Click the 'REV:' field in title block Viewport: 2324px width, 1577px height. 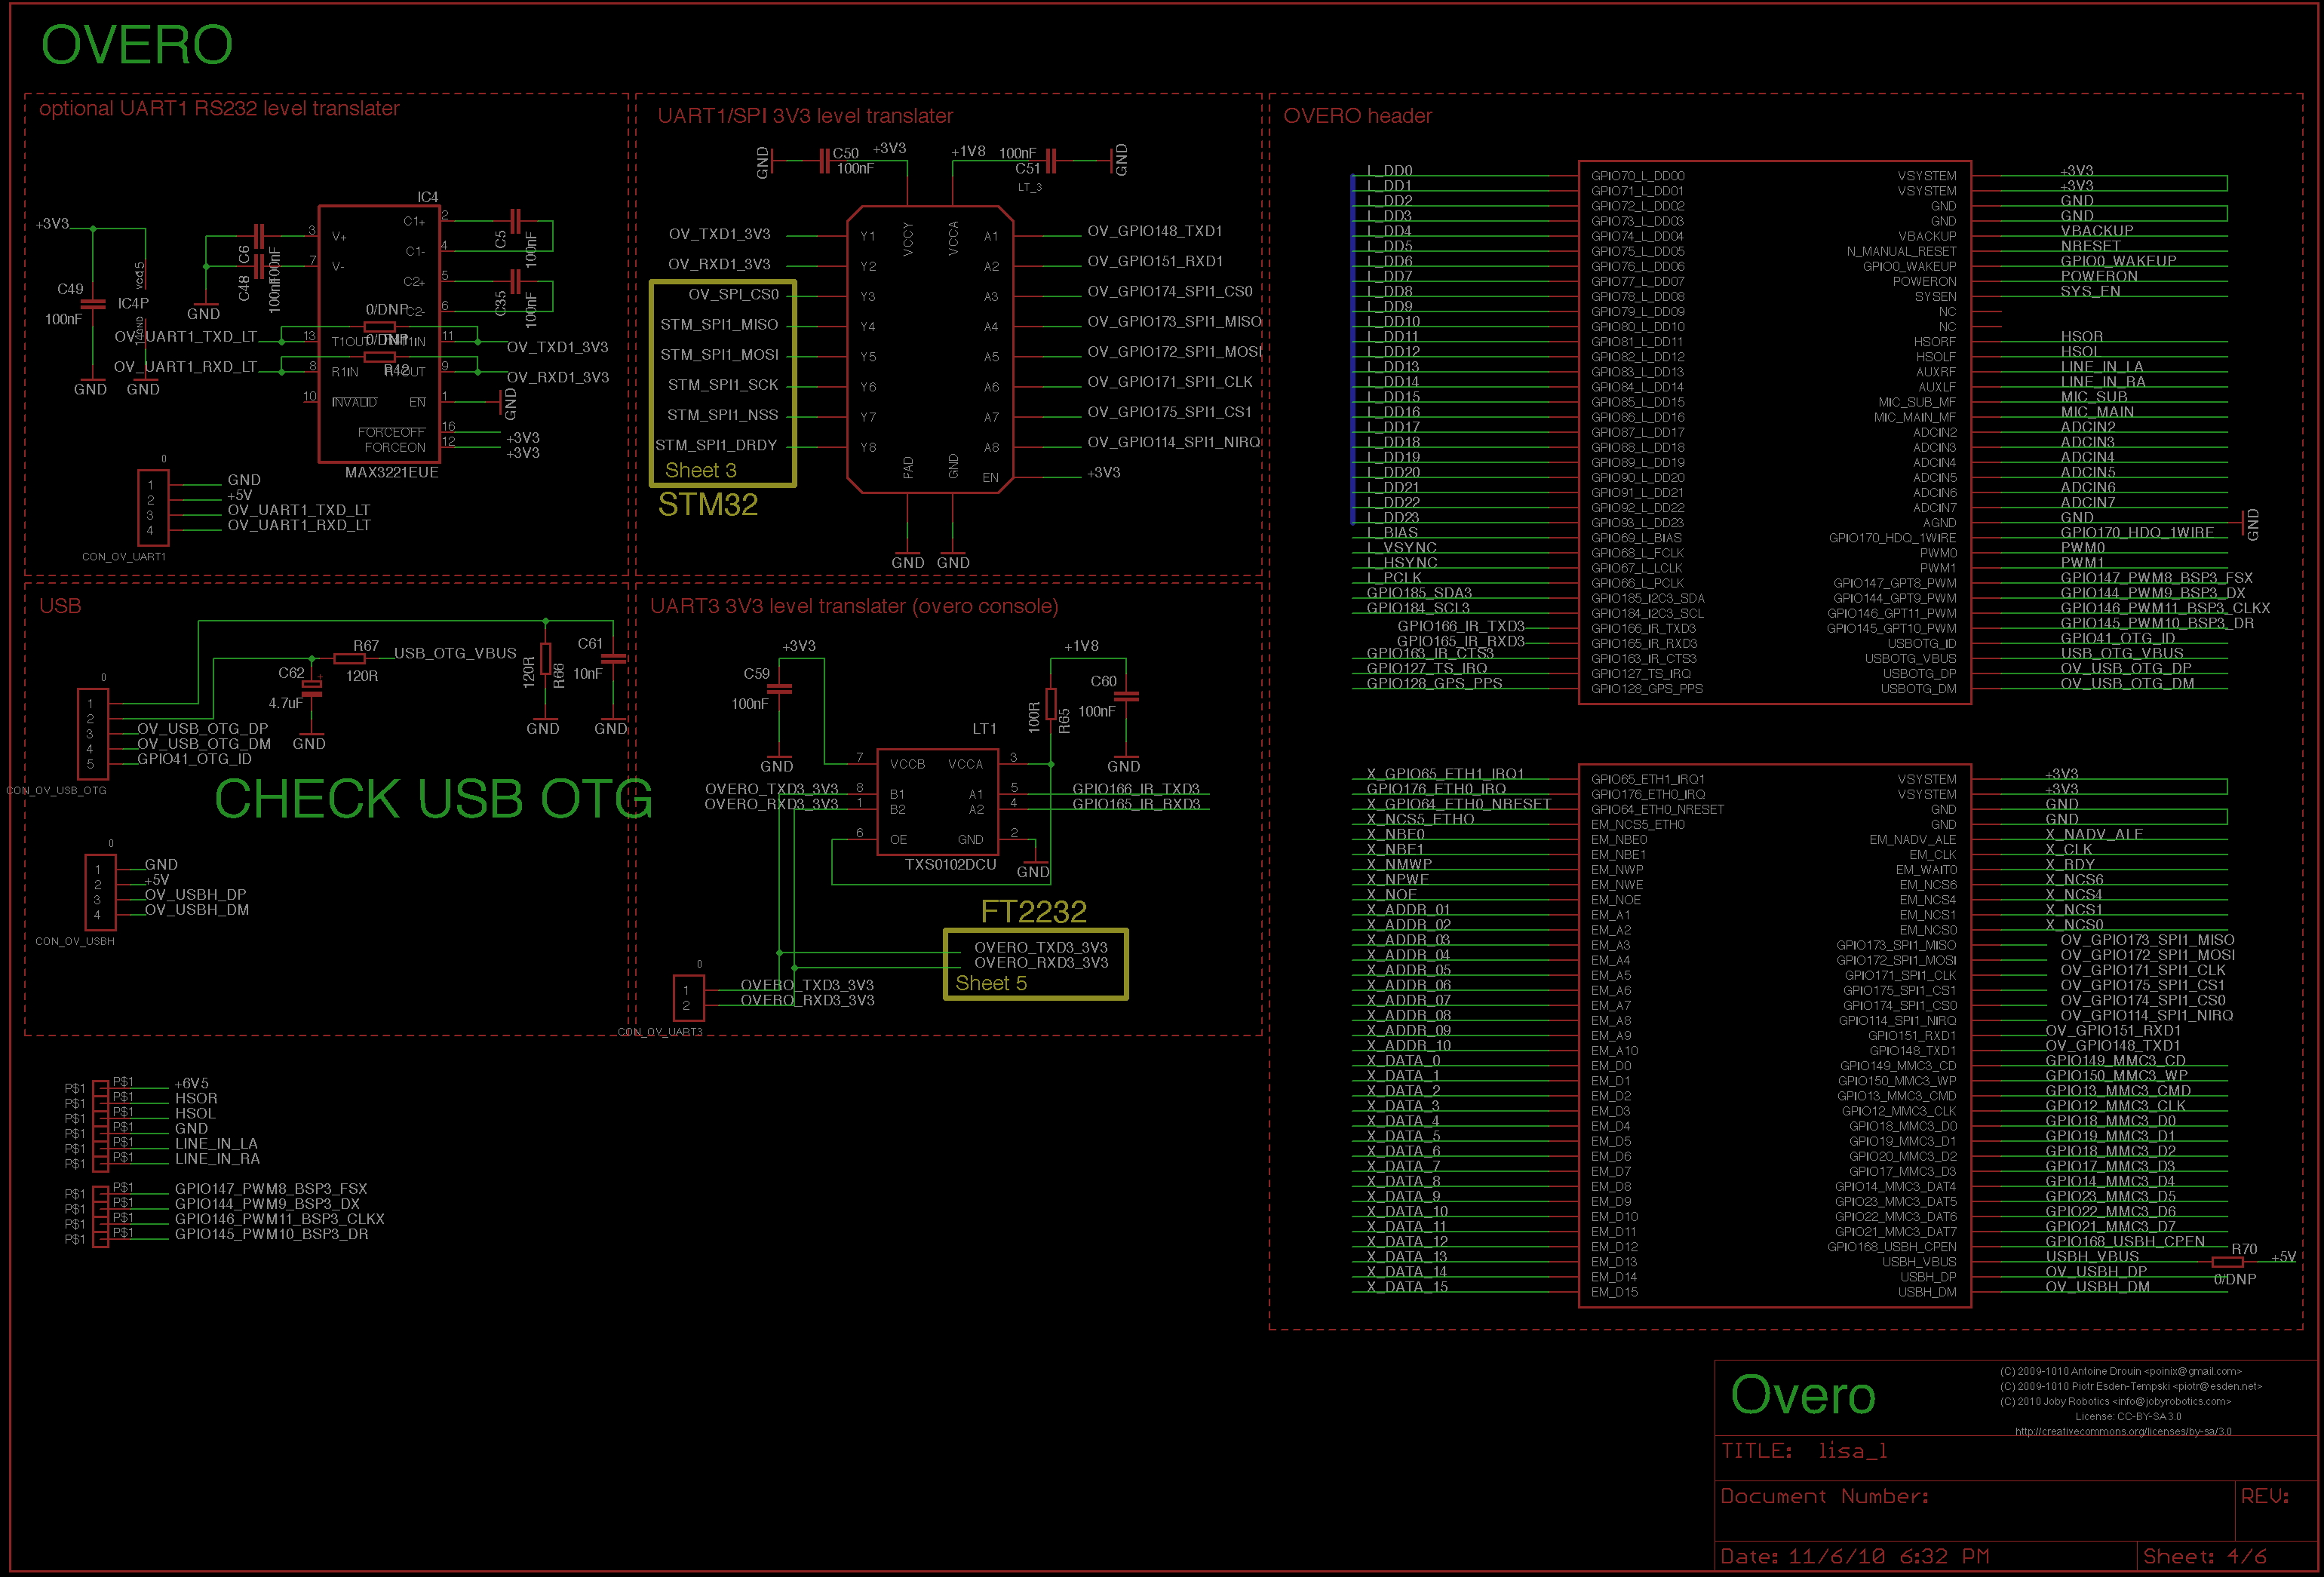[x=2265, y=1496]
